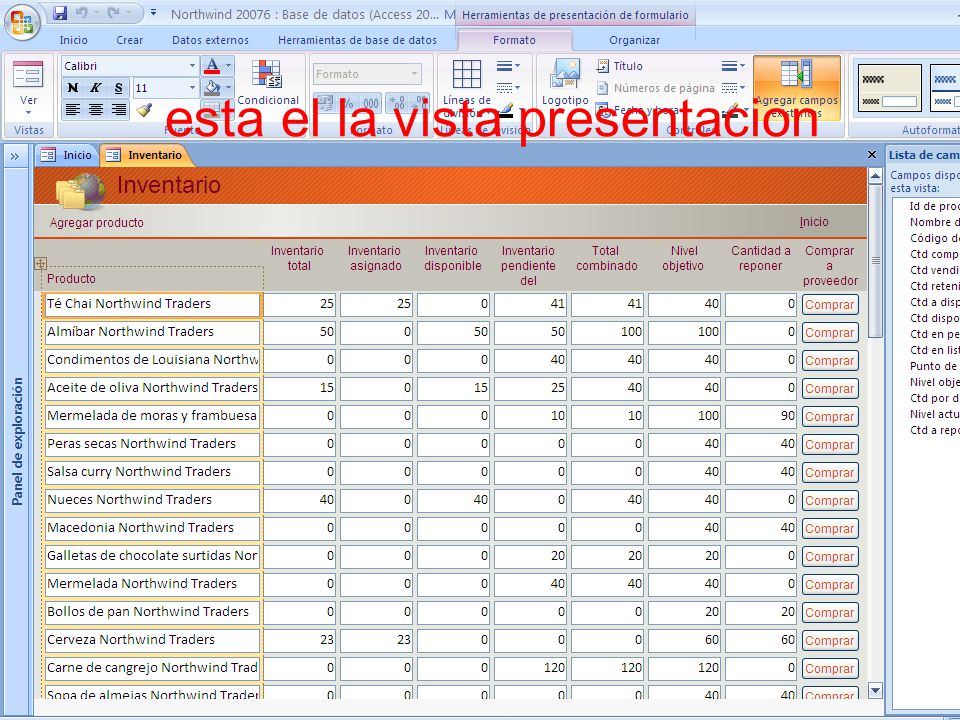Center align text
Screen dimensions: 960x720
pyautogui.click(x=96, y=110)
